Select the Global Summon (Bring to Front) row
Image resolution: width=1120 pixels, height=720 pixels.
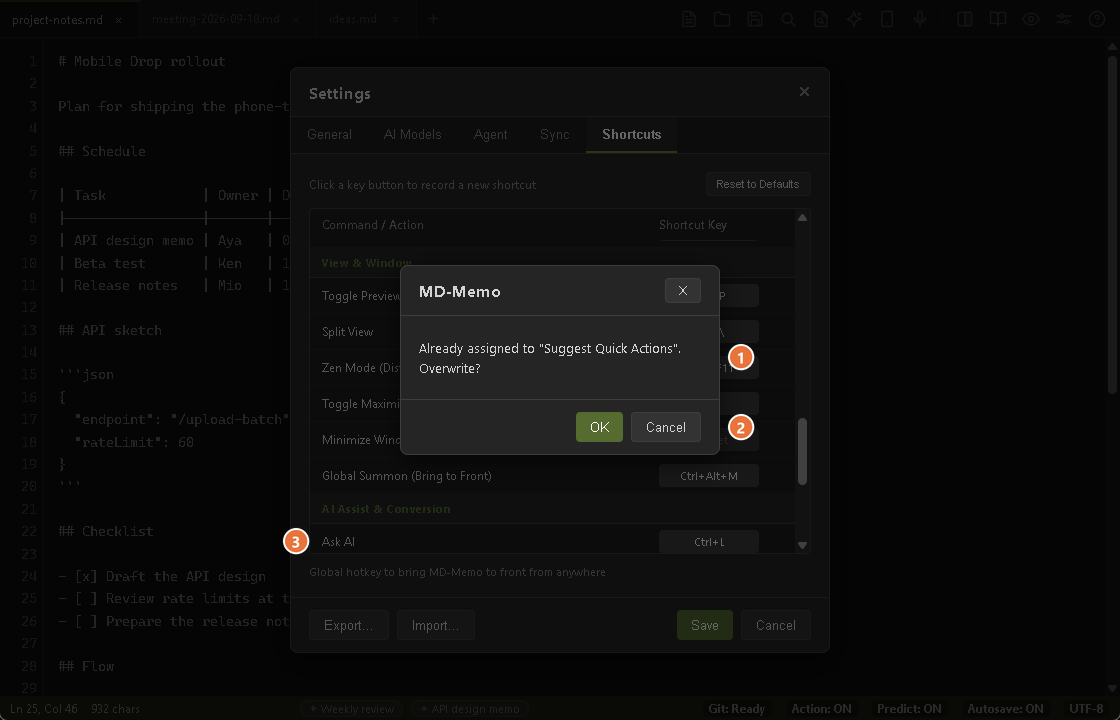[x=552, y=476]
